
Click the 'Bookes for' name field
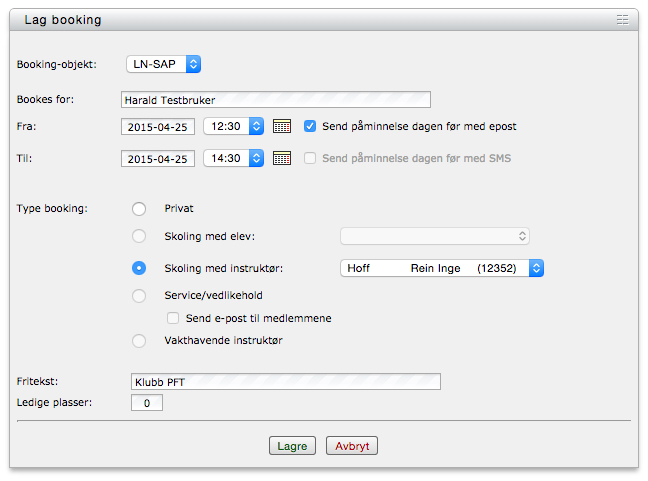pyautogui.click(x=274, y=100)
